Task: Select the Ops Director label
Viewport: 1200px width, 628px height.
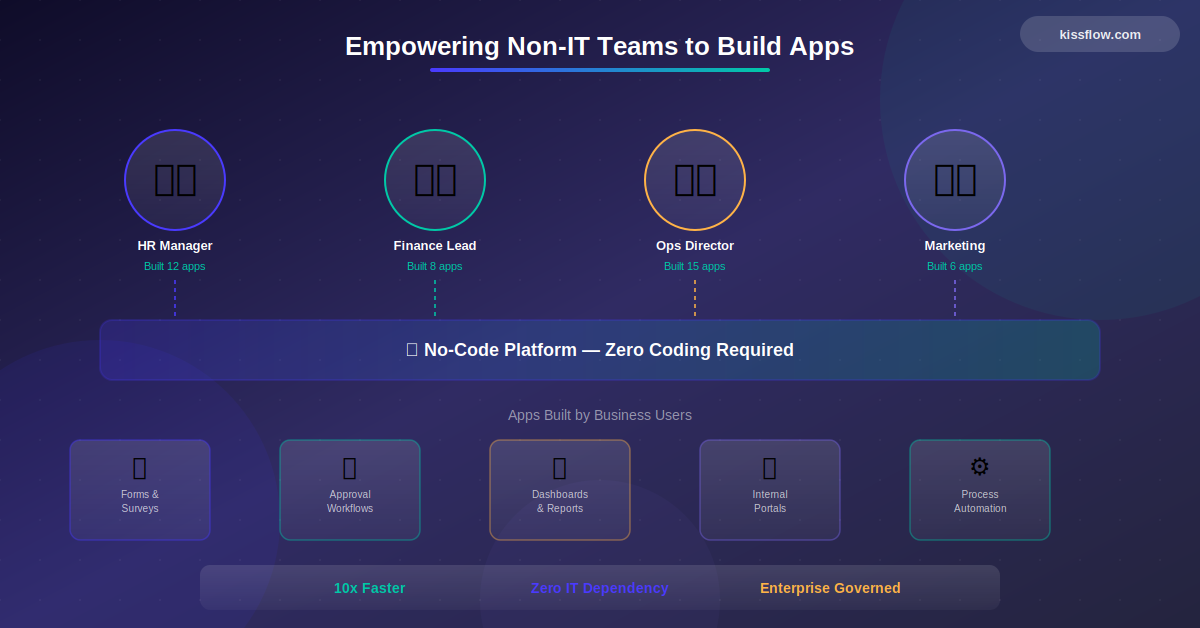Action: (695, 246)
